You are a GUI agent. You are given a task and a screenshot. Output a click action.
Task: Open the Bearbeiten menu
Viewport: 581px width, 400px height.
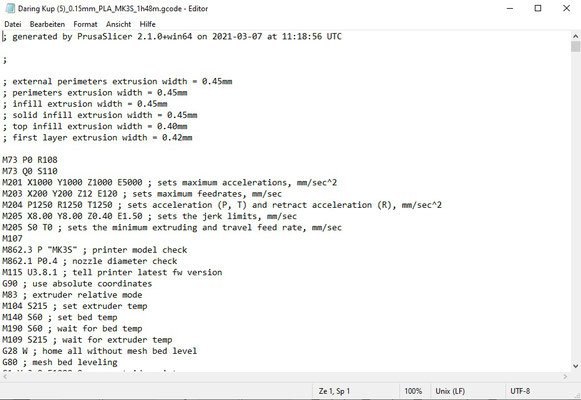click(47, 24)
